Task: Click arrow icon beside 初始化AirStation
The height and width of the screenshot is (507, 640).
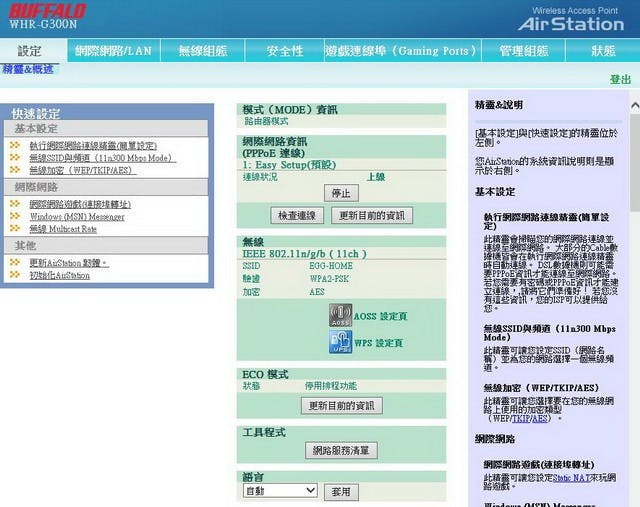Action: tap(15, 275)
